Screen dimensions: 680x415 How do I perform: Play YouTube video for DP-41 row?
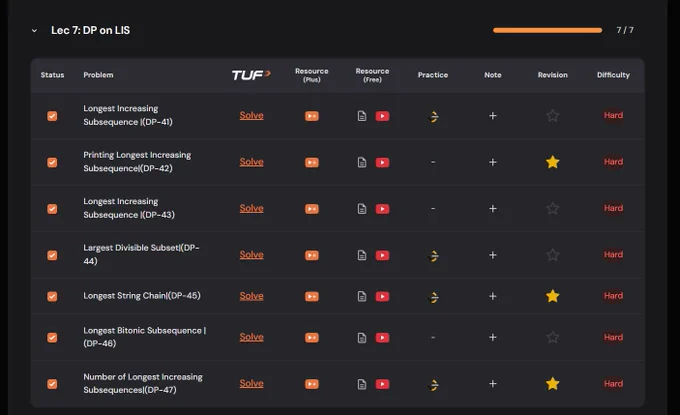pos(382,116)
